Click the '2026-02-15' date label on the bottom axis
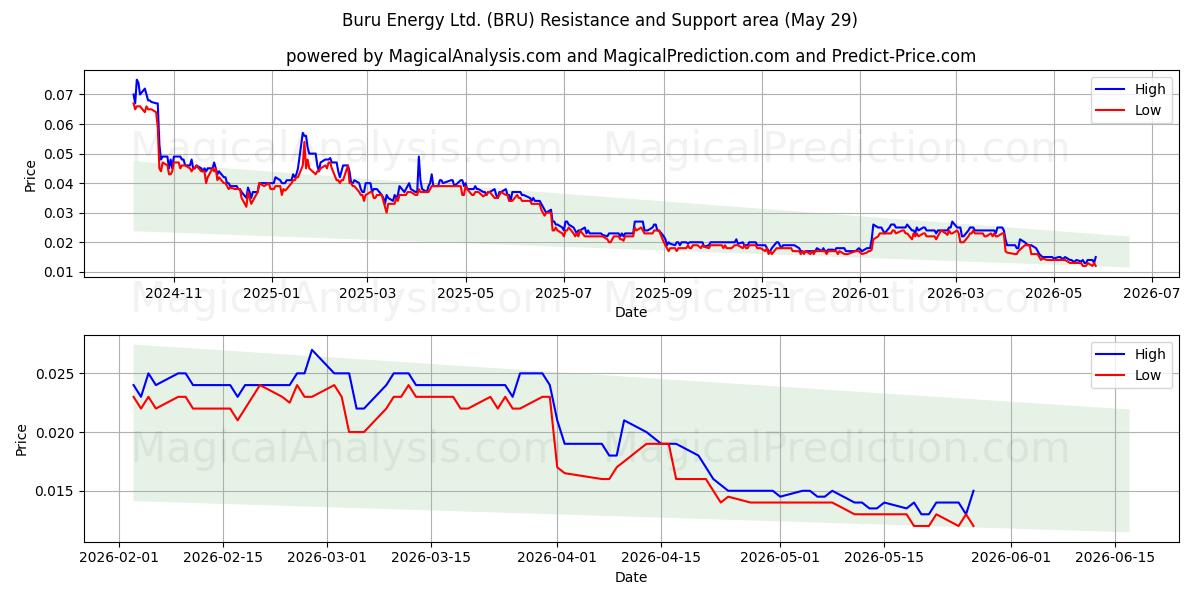 223,558
